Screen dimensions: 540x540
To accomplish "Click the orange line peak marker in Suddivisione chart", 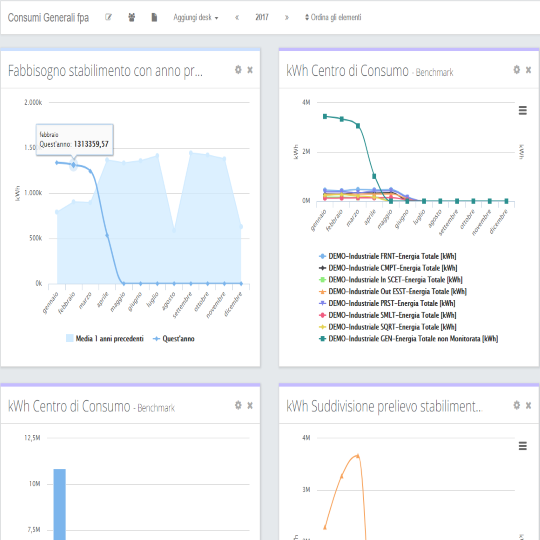I will (x=358, y=456).
